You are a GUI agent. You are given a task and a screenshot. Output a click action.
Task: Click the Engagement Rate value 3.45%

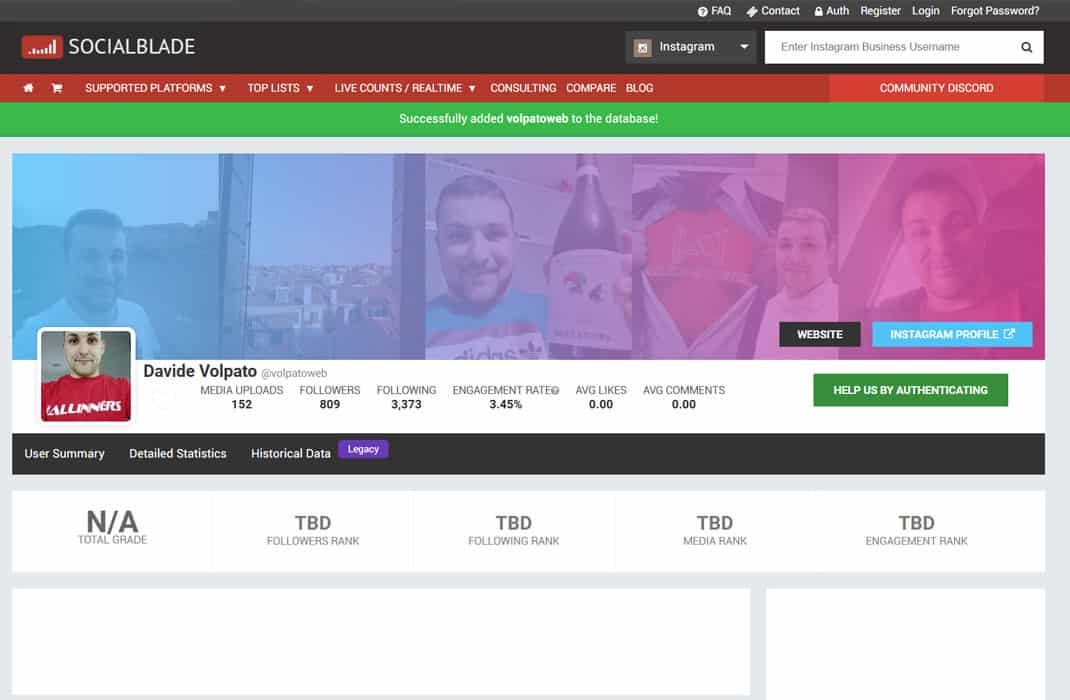click(x=506, y=405)
